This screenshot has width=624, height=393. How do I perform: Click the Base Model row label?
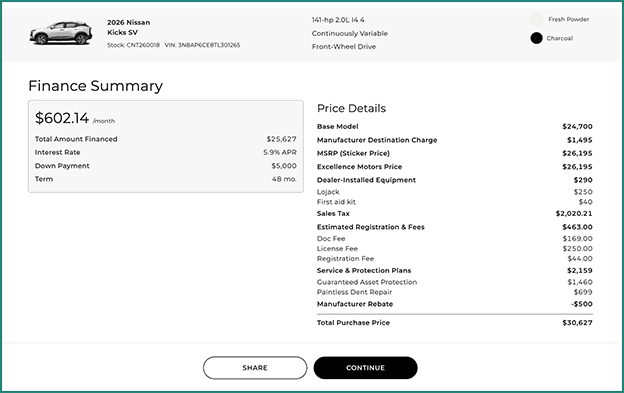337,126
